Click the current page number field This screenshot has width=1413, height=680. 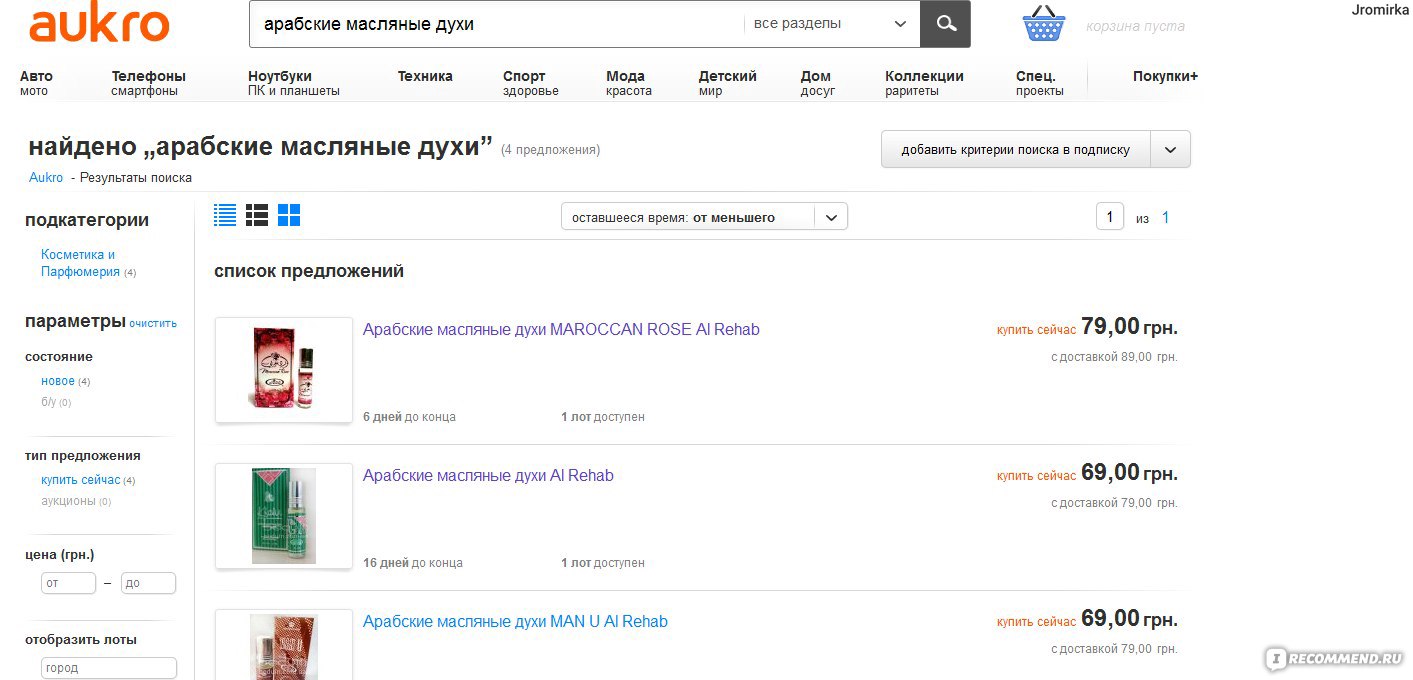click(x=1110, y=217)
